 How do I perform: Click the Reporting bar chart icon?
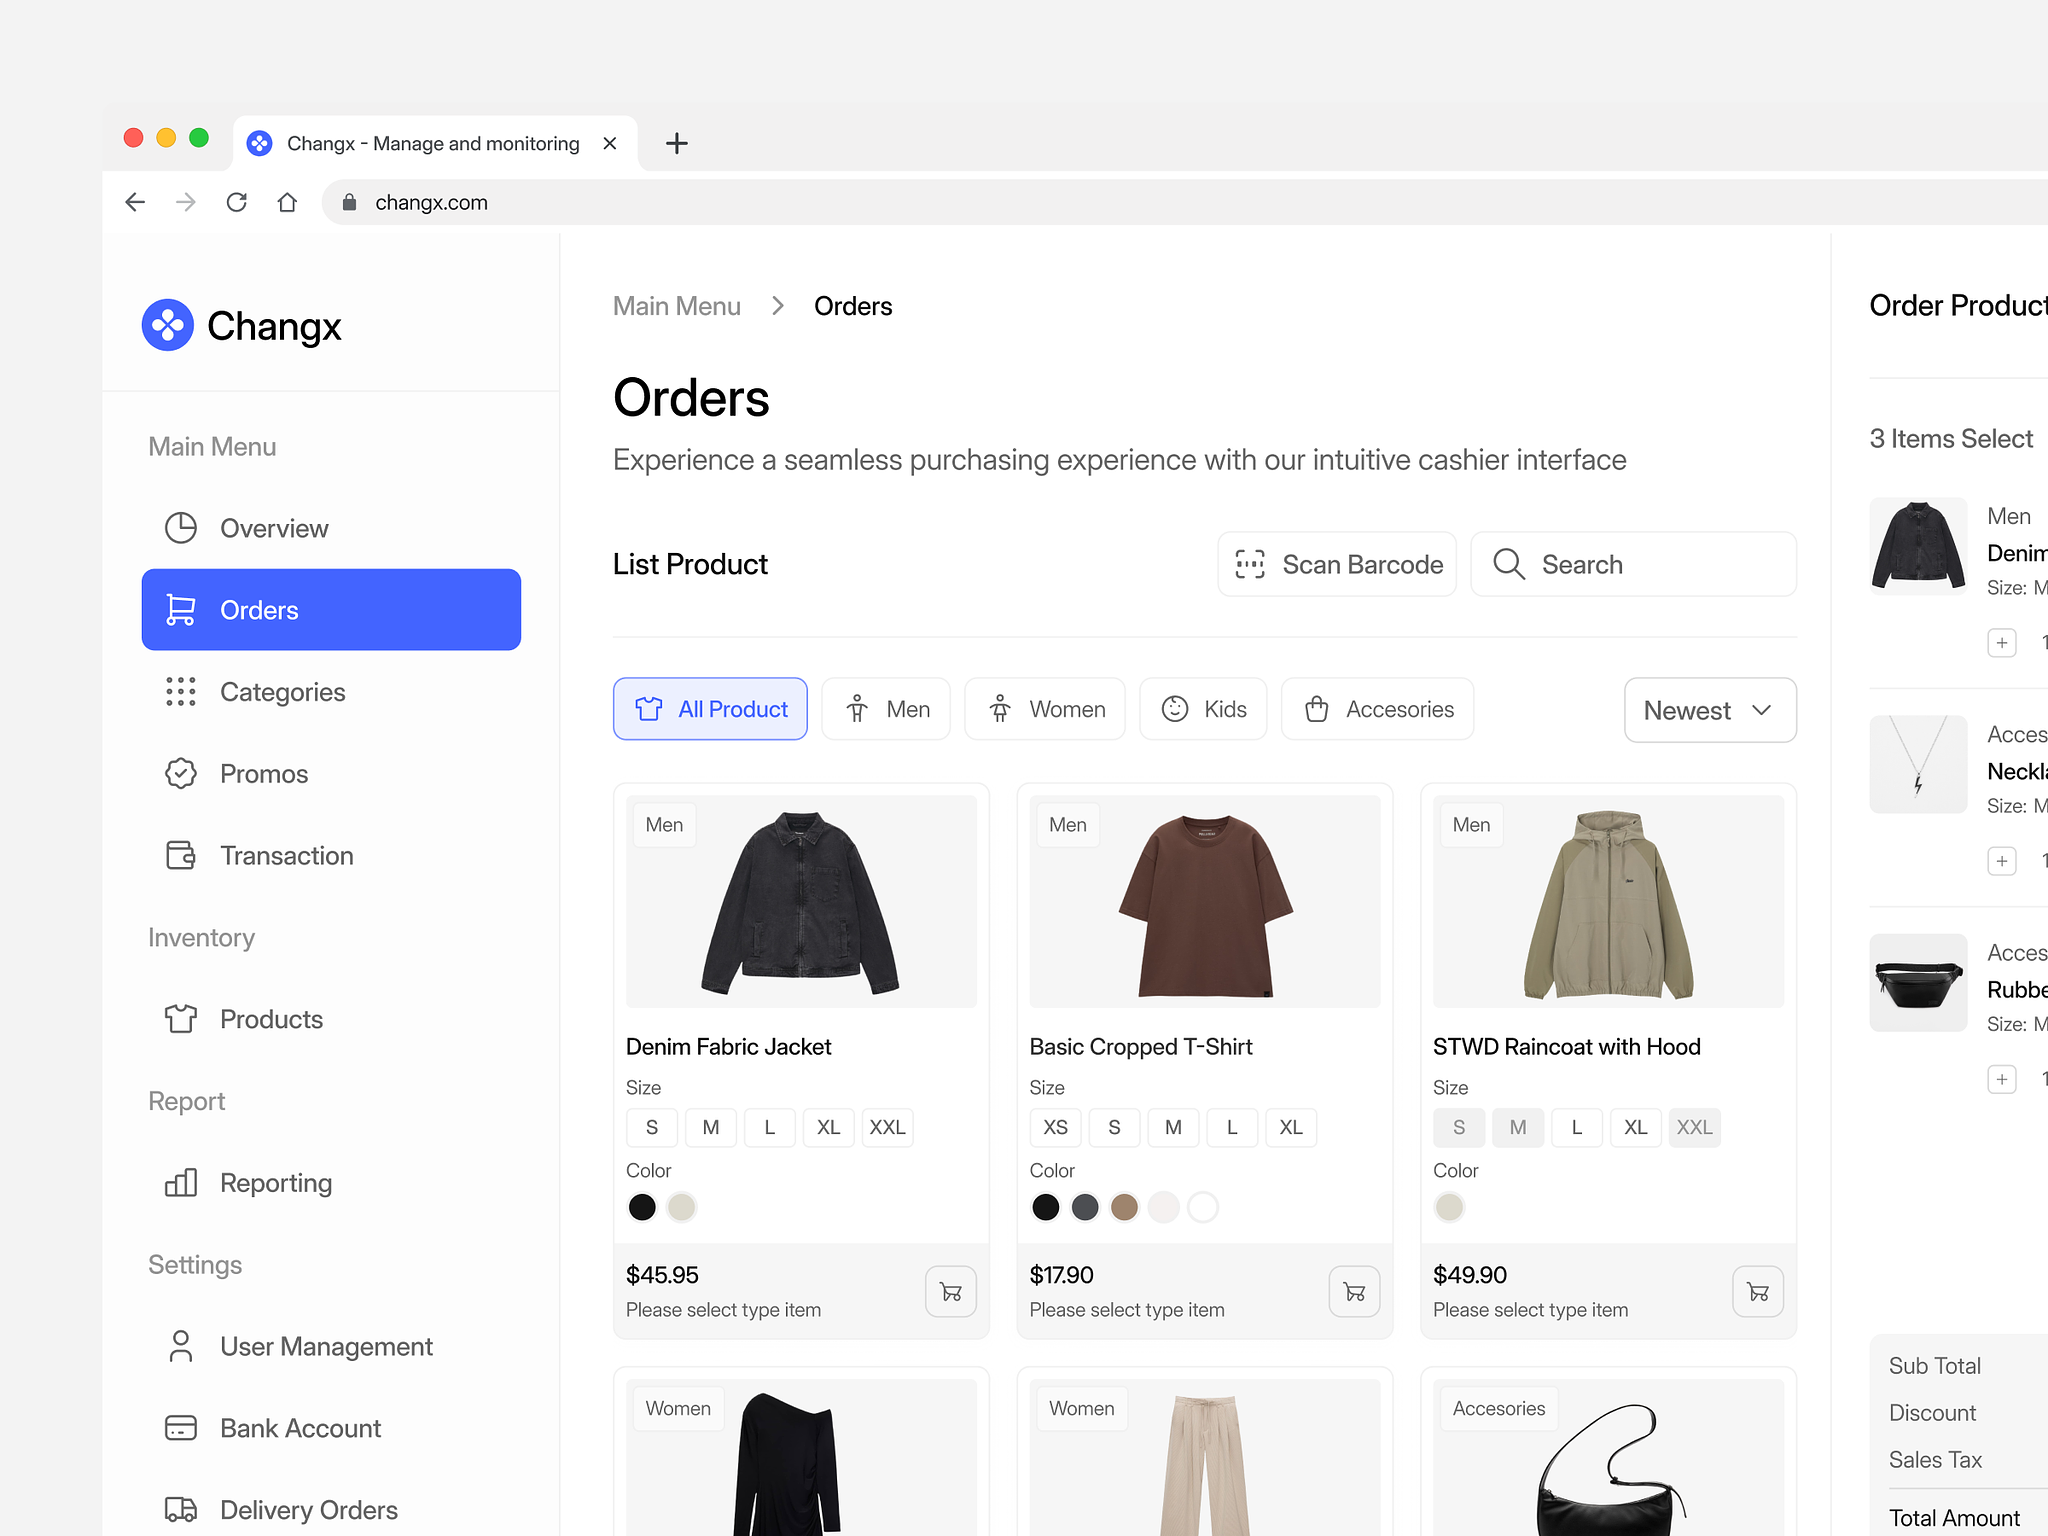180,1183
